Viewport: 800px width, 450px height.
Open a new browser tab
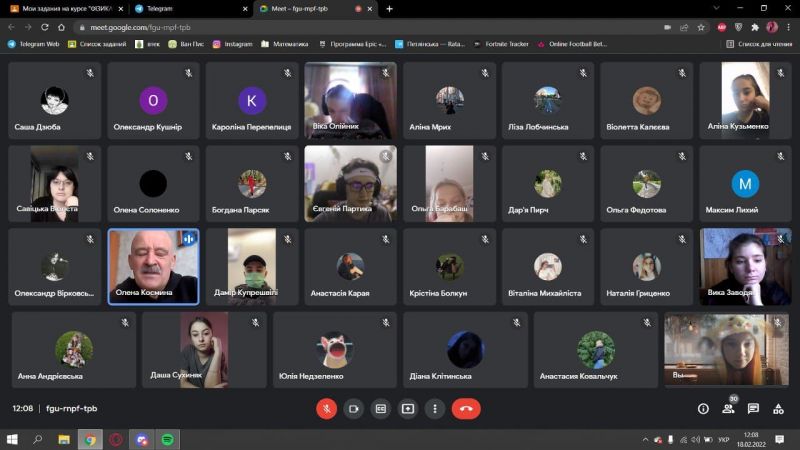coord(389,9)
